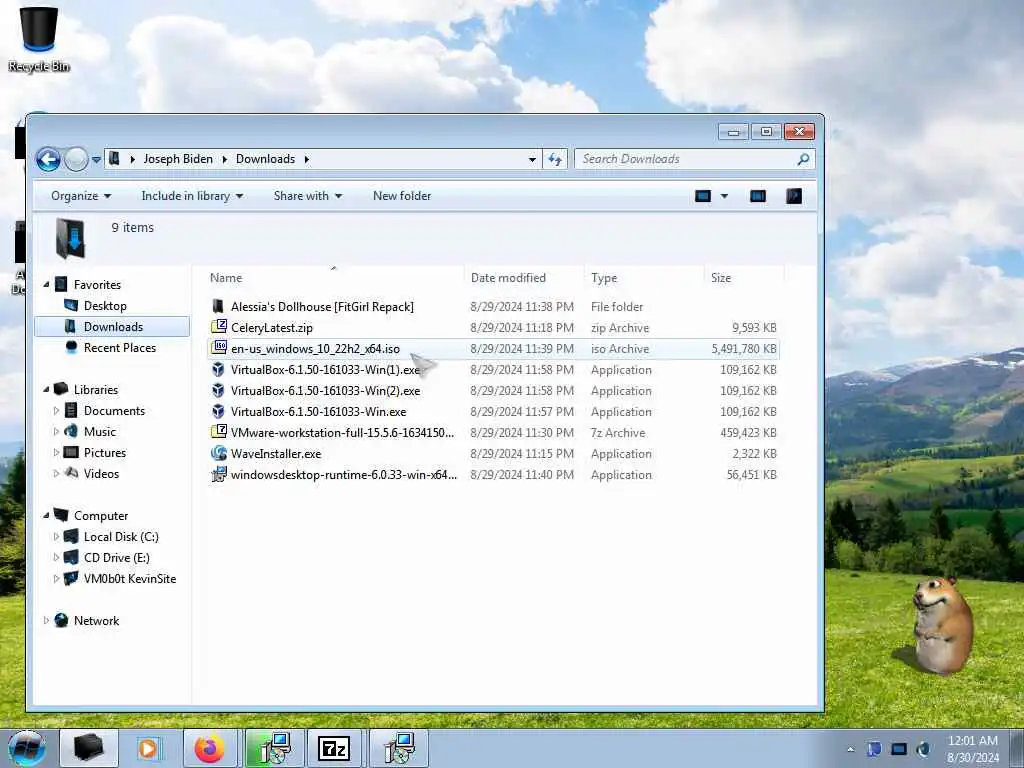The width and height of the screenshot is (1024, 768).
Task: Collapse the Computer tree group
Action: point(46,516)
